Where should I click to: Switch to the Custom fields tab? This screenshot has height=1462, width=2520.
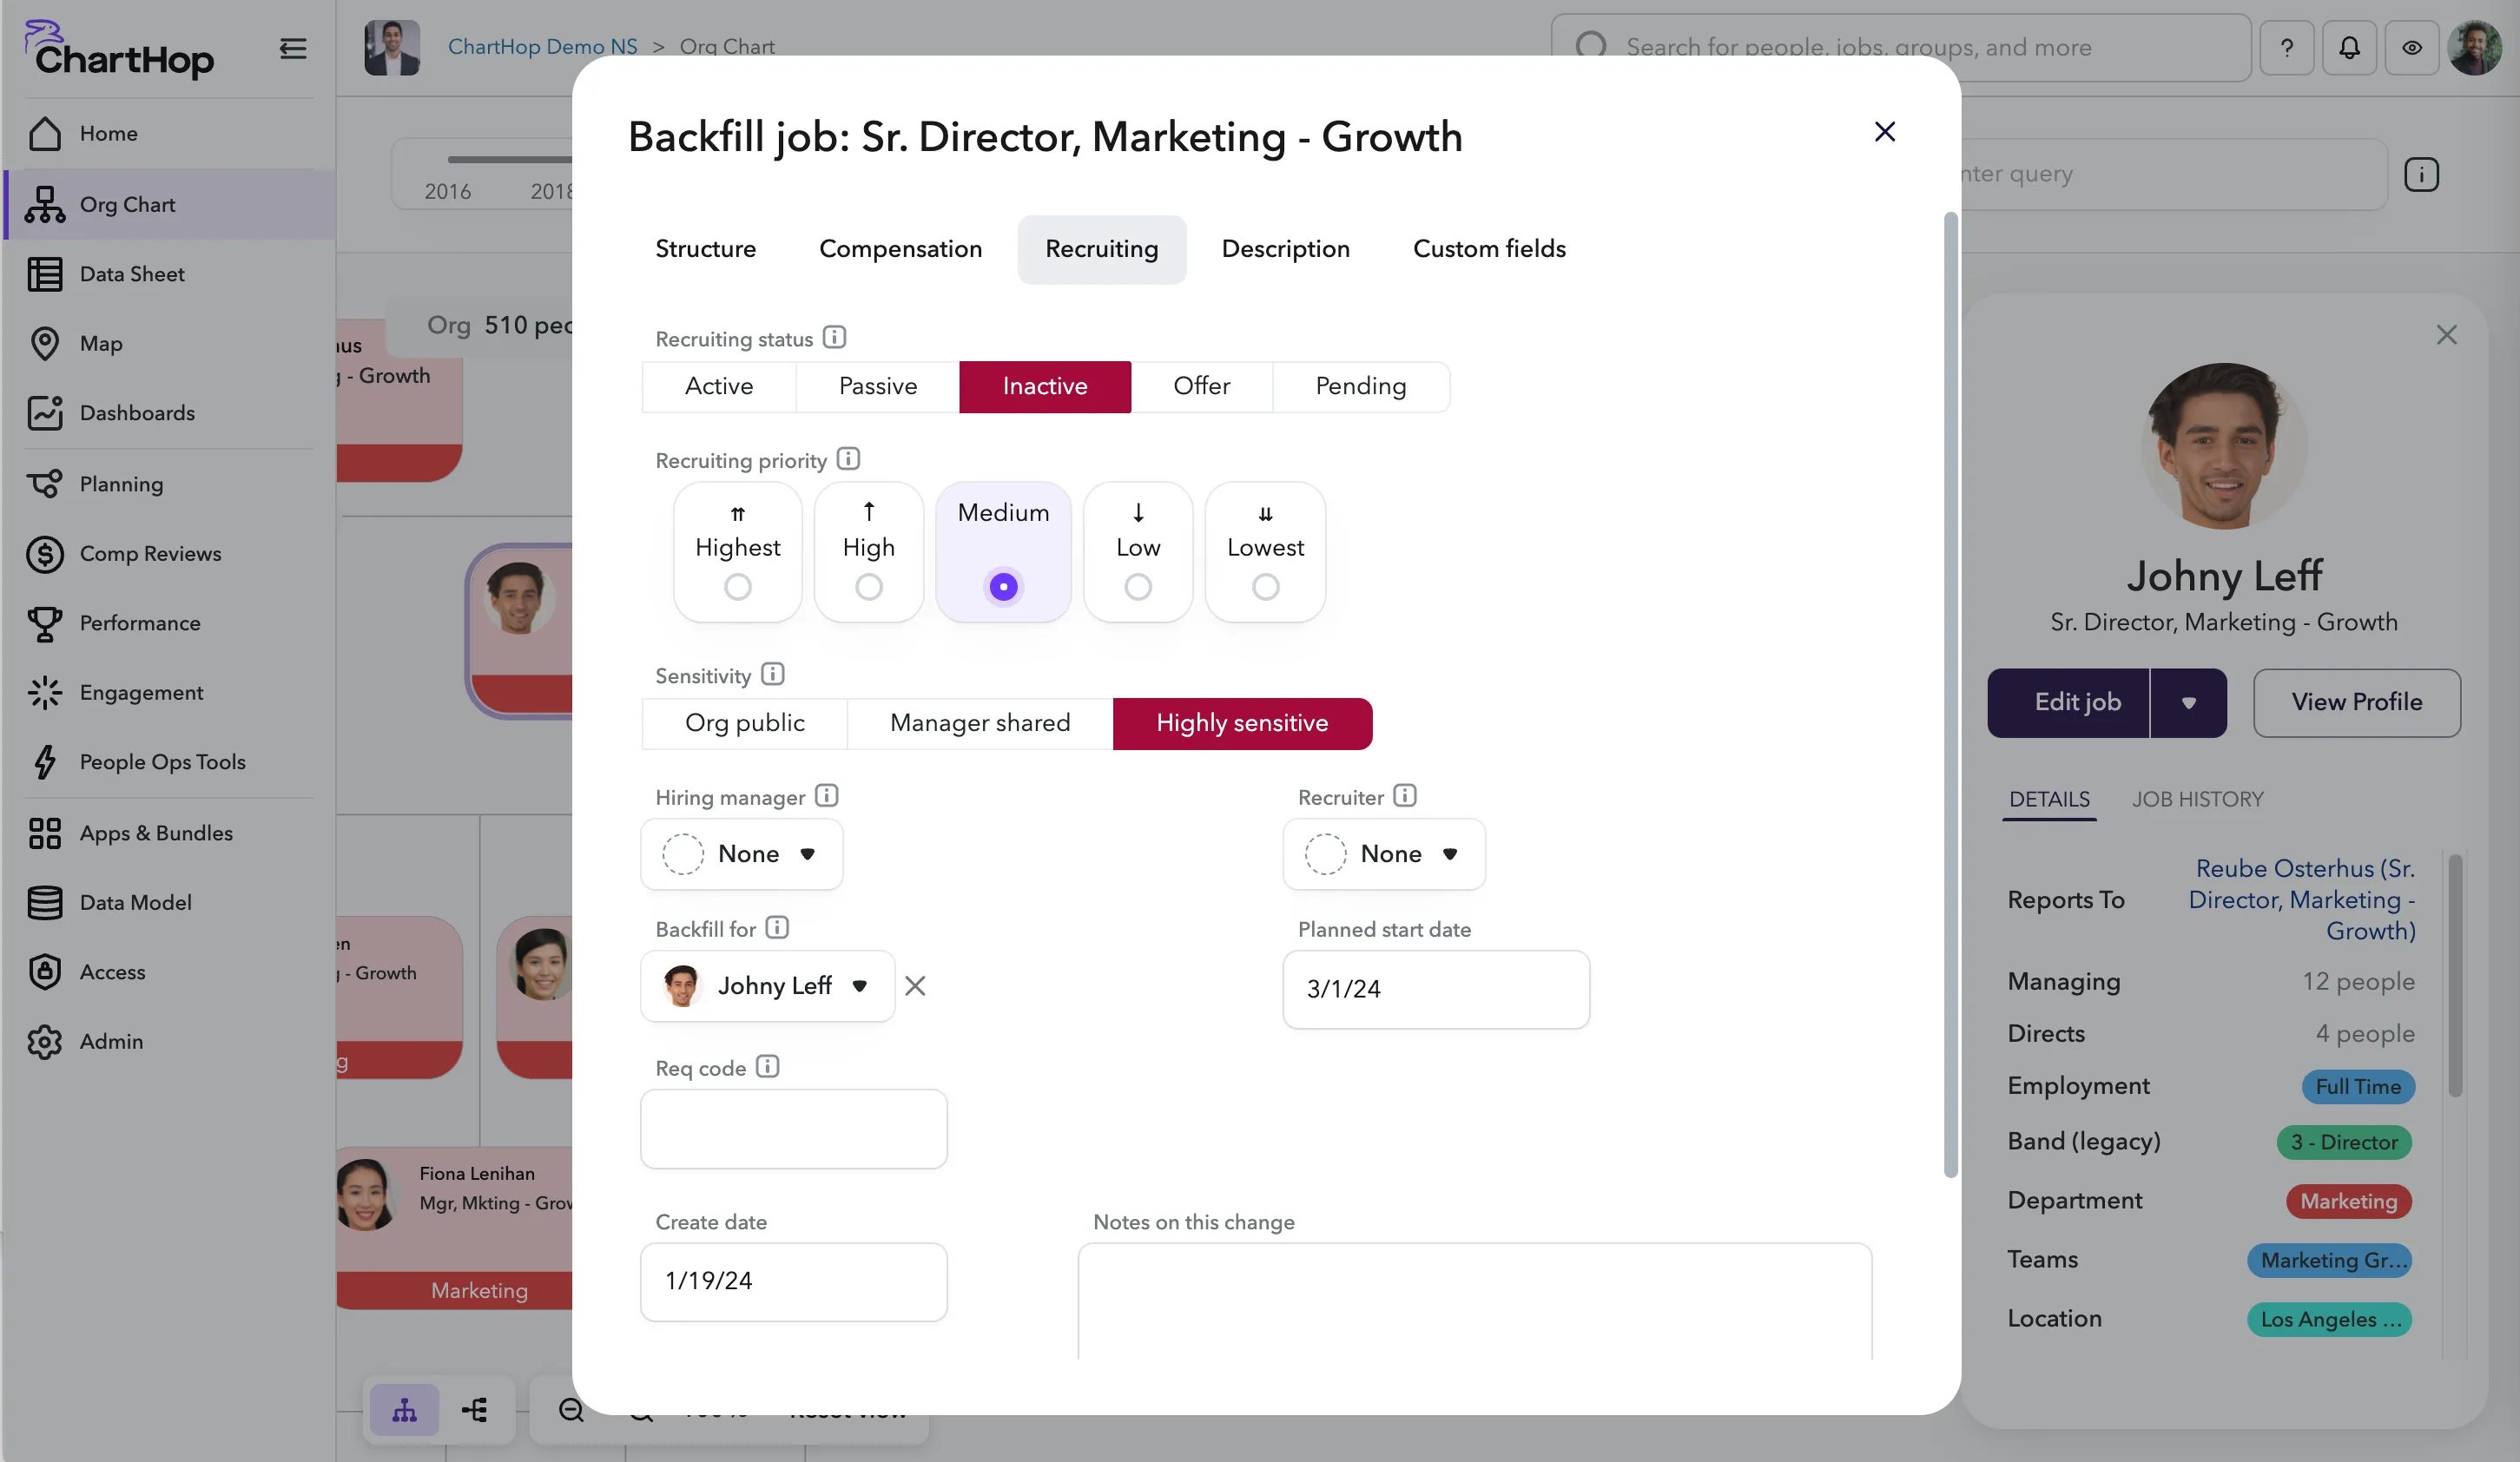point(1489,249)
